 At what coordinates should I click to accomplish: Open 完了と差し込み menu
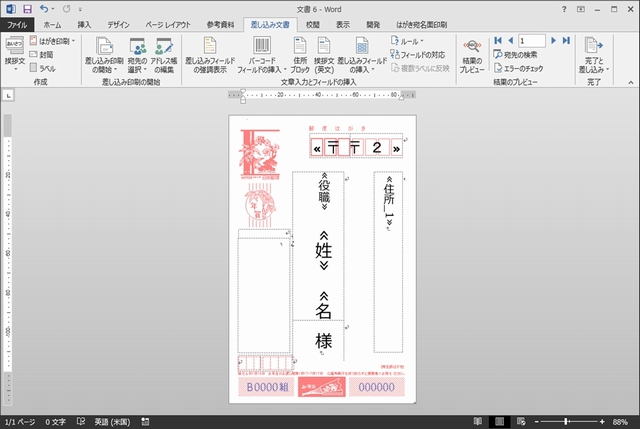click(x=593, y=55)
